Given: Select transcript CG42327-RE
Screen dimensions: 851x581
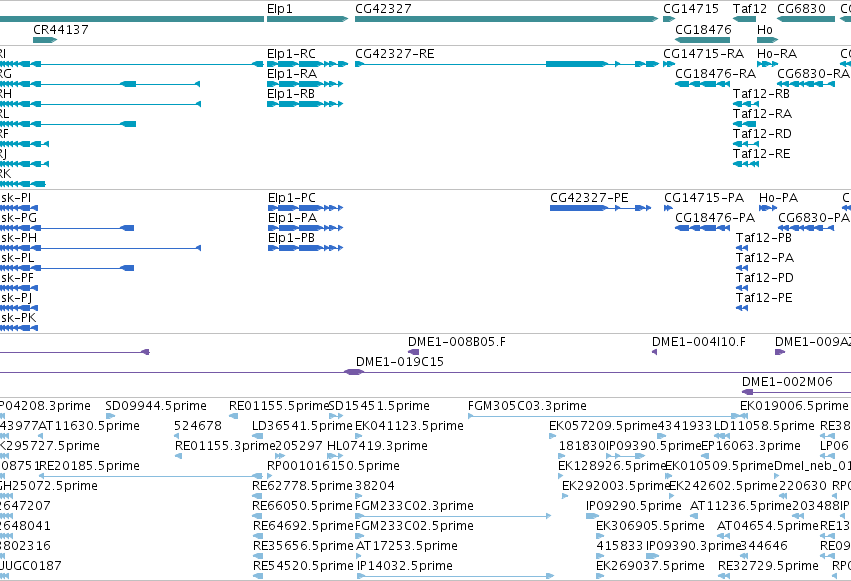Looking at the screenshot, I should [506, 64].
